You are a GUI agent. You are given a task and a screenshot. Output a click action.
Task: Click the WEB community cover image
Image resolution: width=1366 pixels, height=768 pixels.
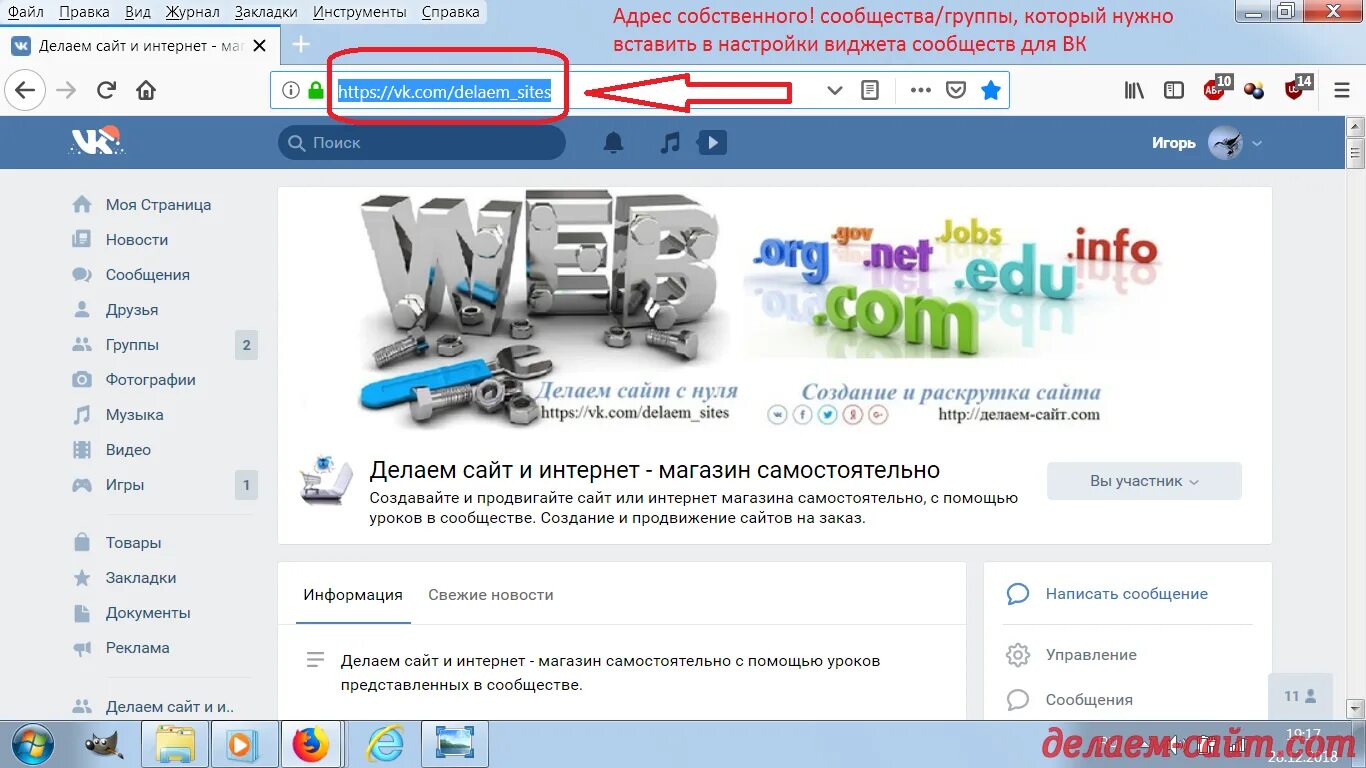(775, 310)
